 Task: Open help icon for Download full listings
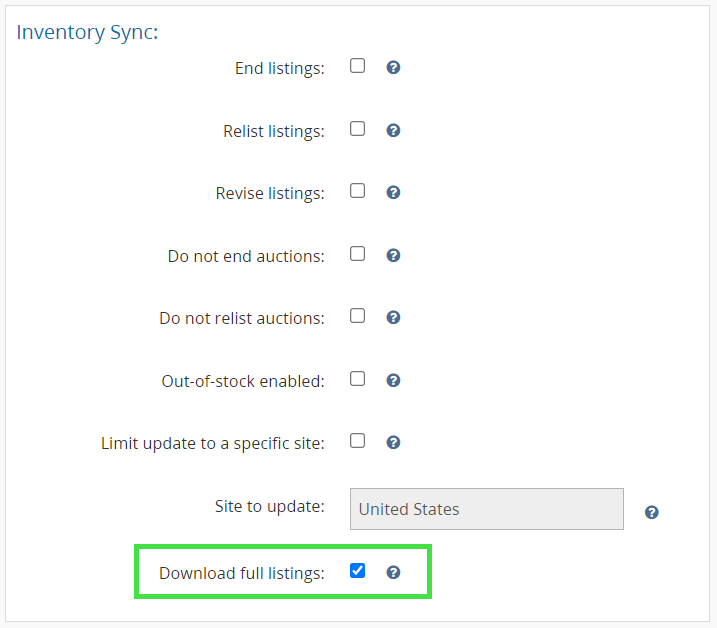tap(393, 572)
